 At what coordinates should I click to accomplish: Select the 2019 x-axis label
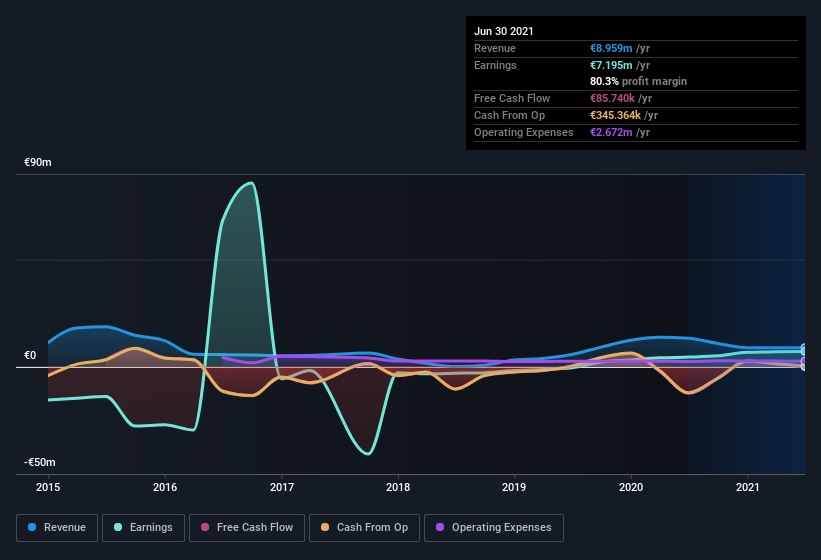point(514,487)
